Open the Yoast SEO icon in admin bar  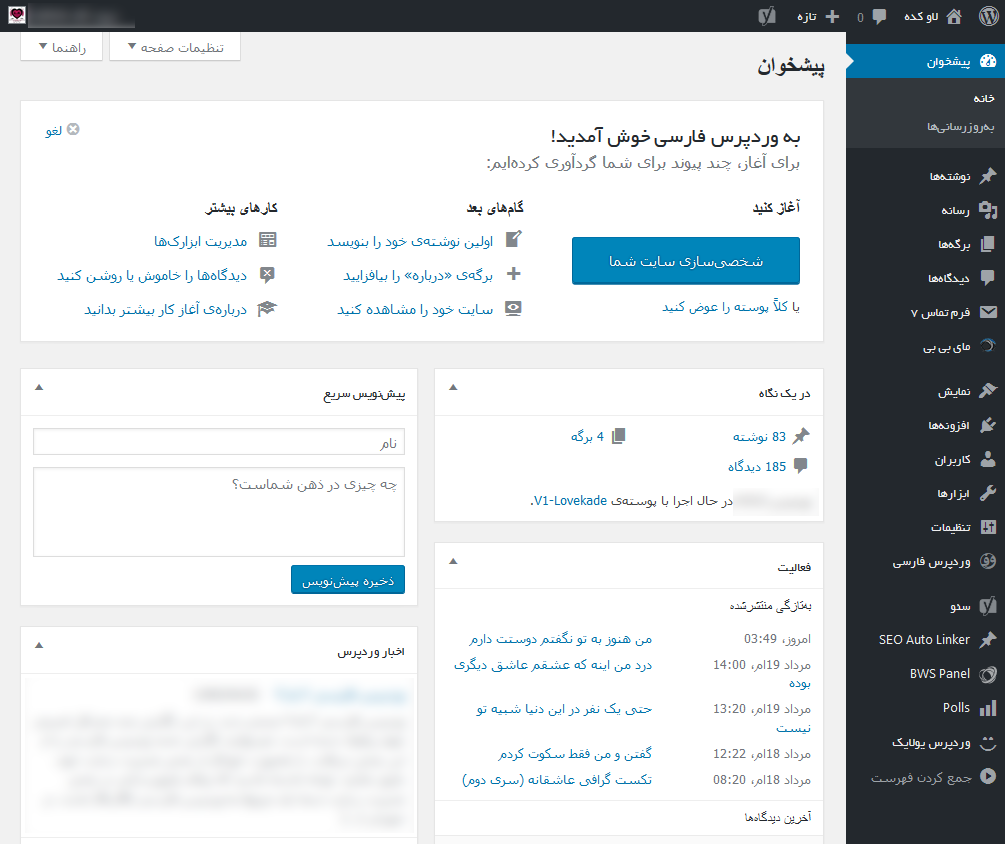(767, 17)
